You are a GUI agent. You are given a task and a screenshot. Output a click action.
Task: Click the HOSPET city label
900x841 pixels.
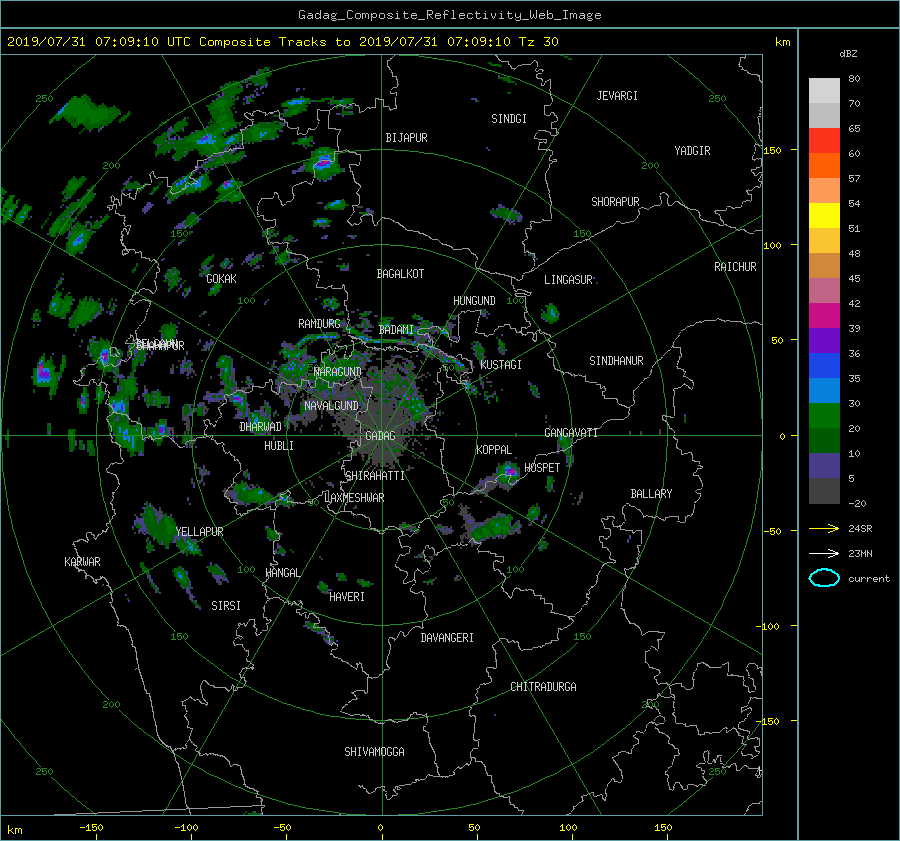[542, 468]
